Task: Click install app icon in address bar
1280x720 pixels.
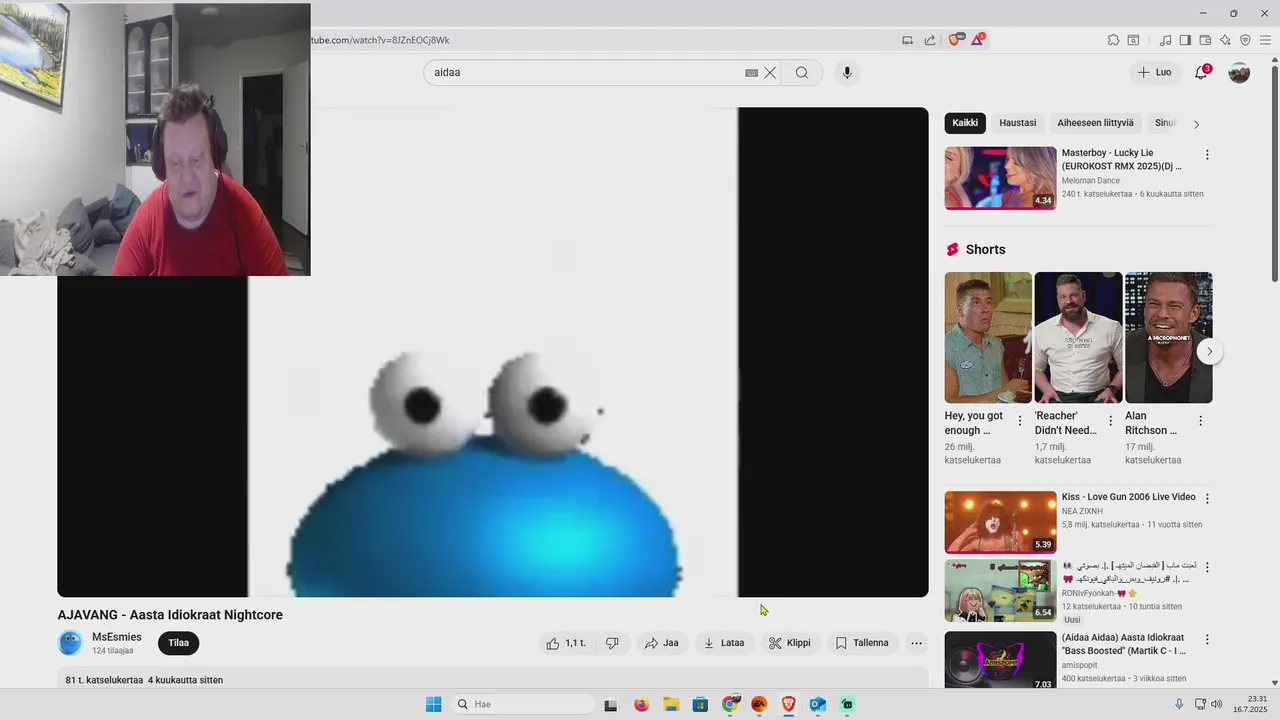Action: (x=908, y=40)
